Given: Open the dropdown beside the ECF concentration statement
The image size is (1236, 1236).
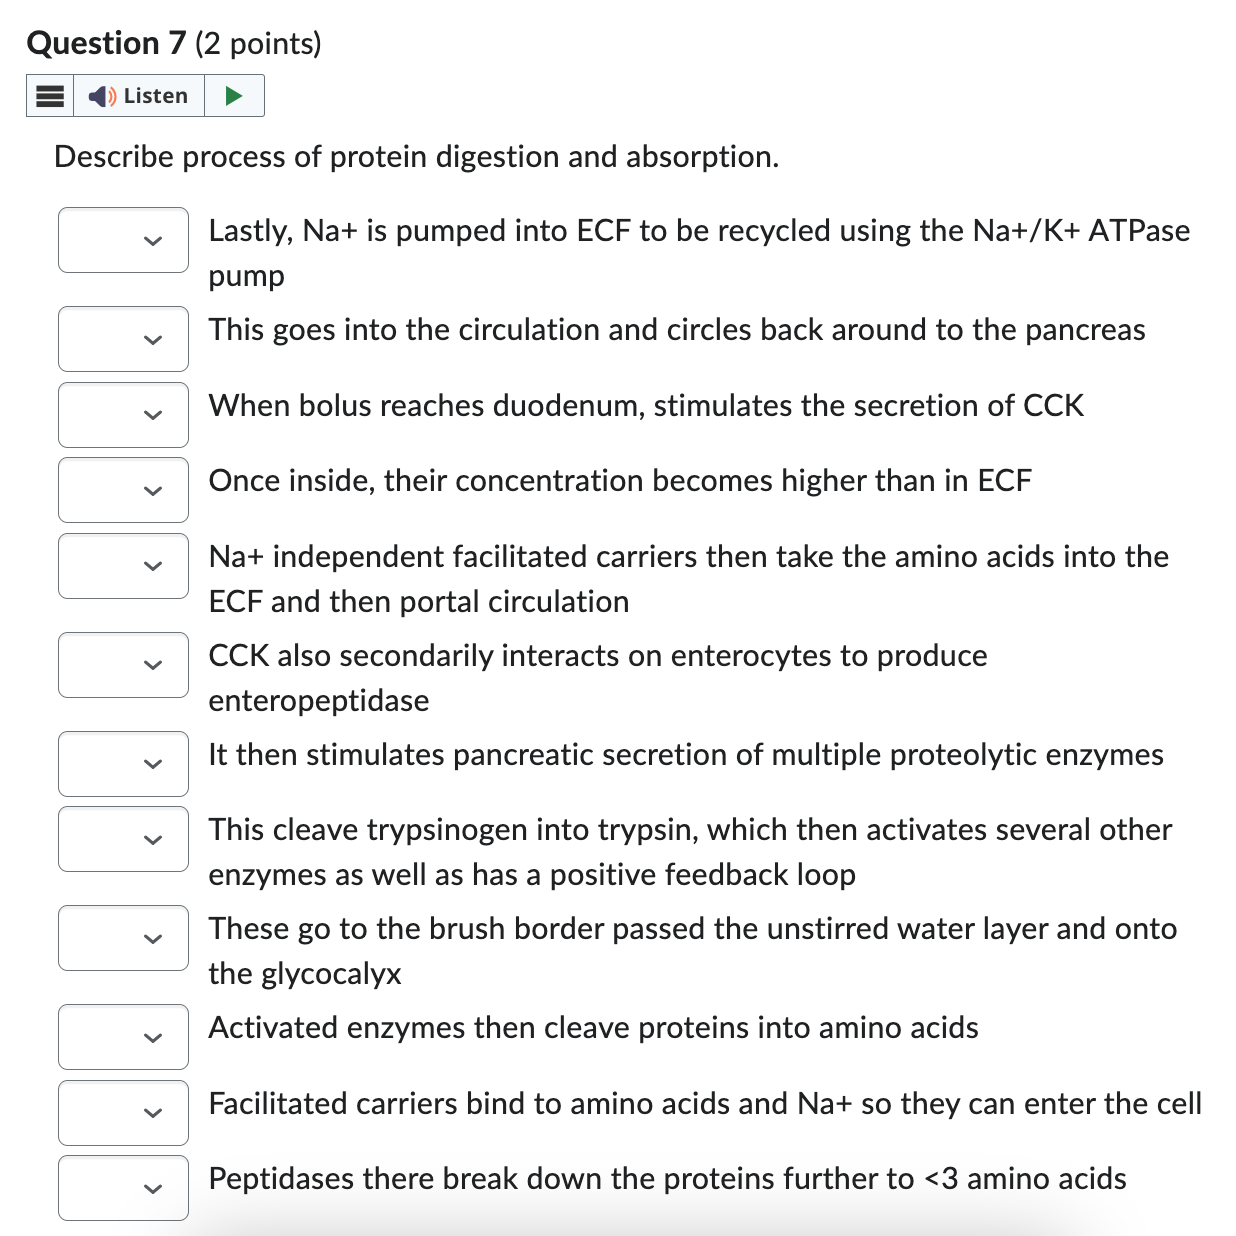Looking at the screenshot, I should (123, 490).
